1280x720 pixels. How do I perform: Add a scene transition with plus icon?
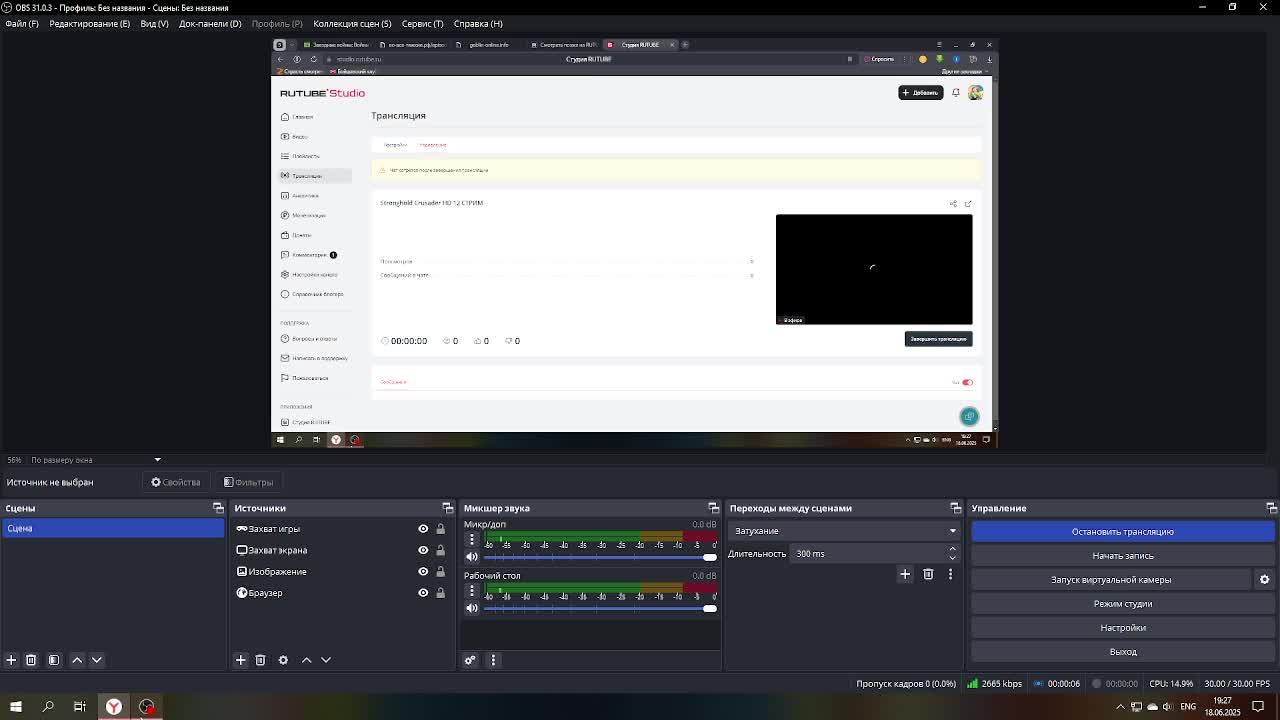coord(905,574)
